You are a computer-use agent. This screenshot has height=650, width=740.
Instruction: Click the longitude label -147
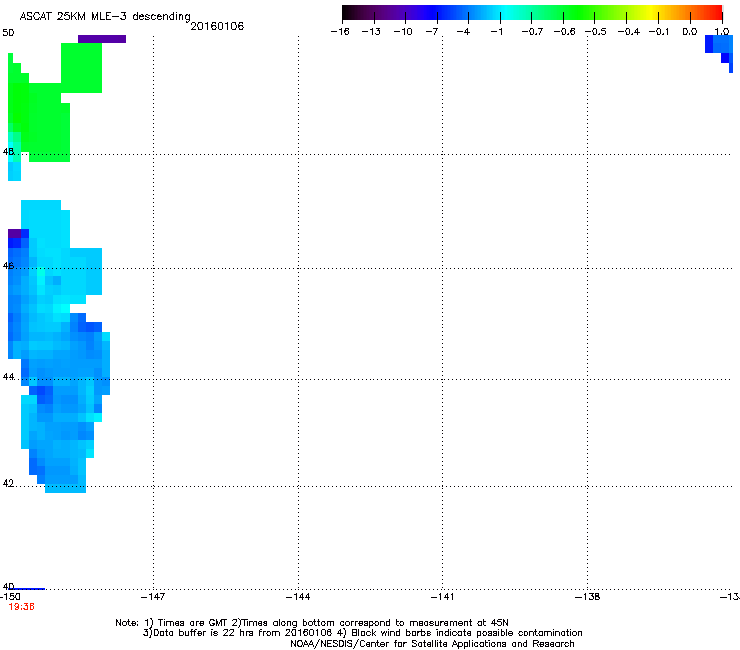[x=153, y=597]
